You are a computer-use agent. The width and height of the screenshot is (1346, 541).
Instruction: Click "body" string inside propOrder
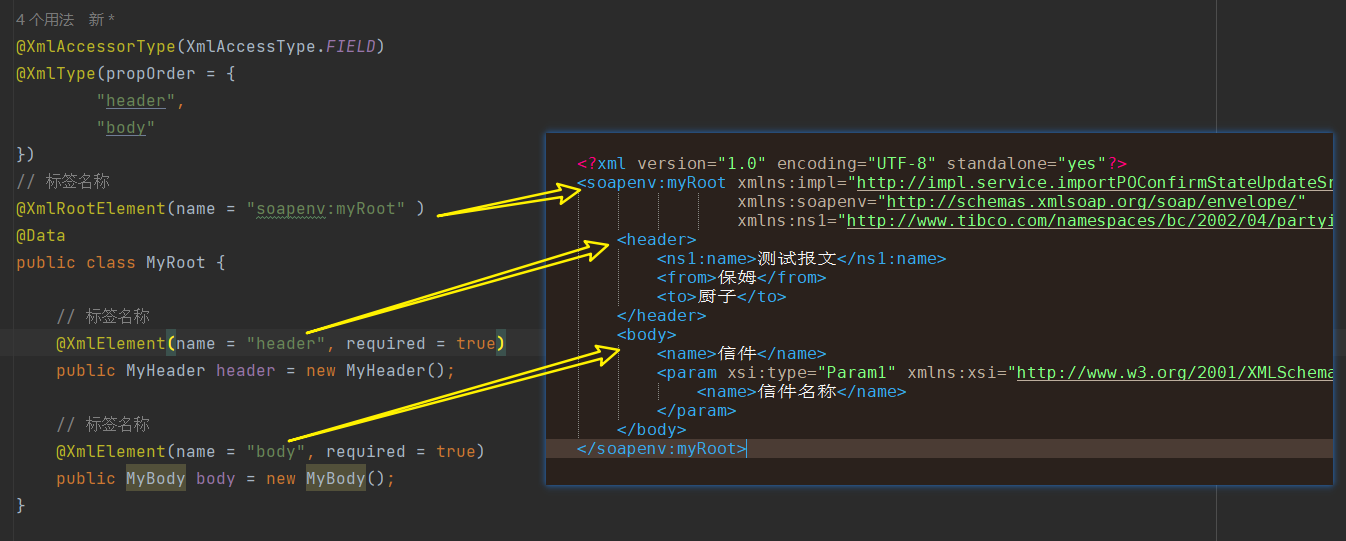pos(126,128)
